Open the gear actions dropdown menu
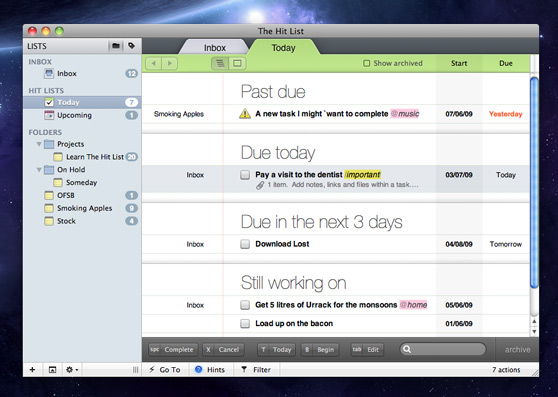The width and height of the screenshot is (558, 397). (x=72, y=370)
